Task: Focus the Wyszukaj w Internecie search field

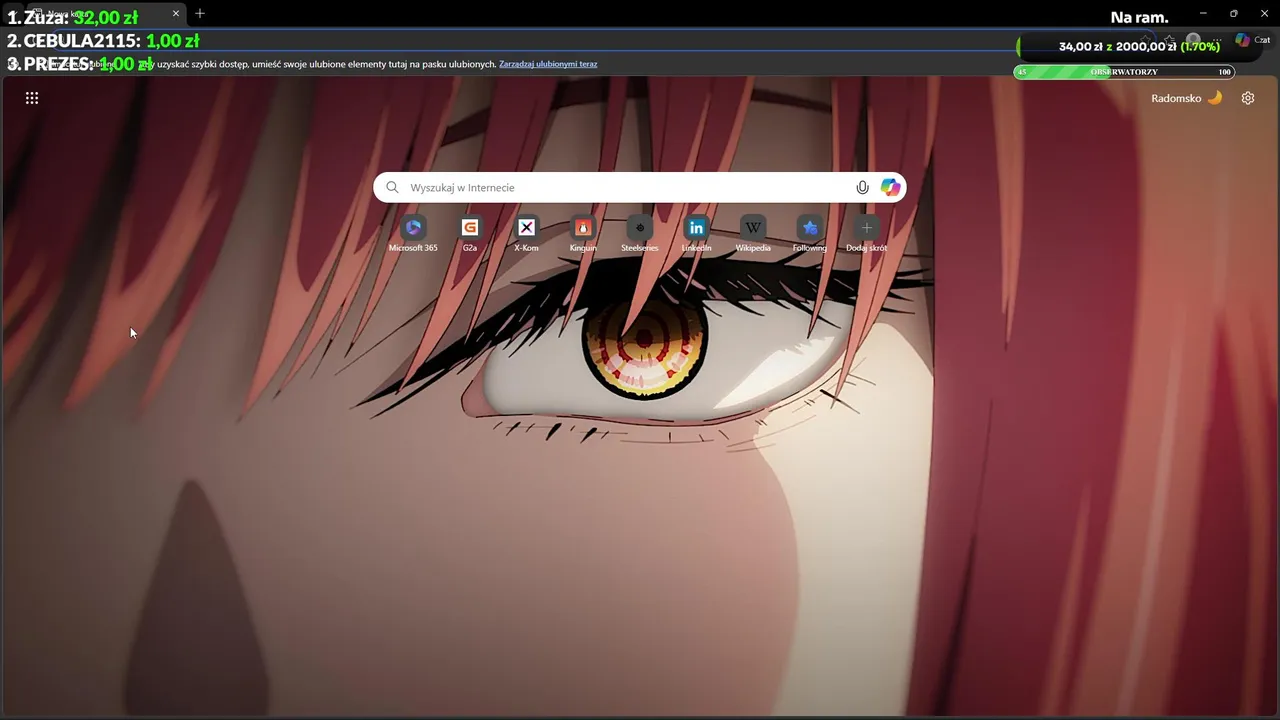Action: point(640,187)
